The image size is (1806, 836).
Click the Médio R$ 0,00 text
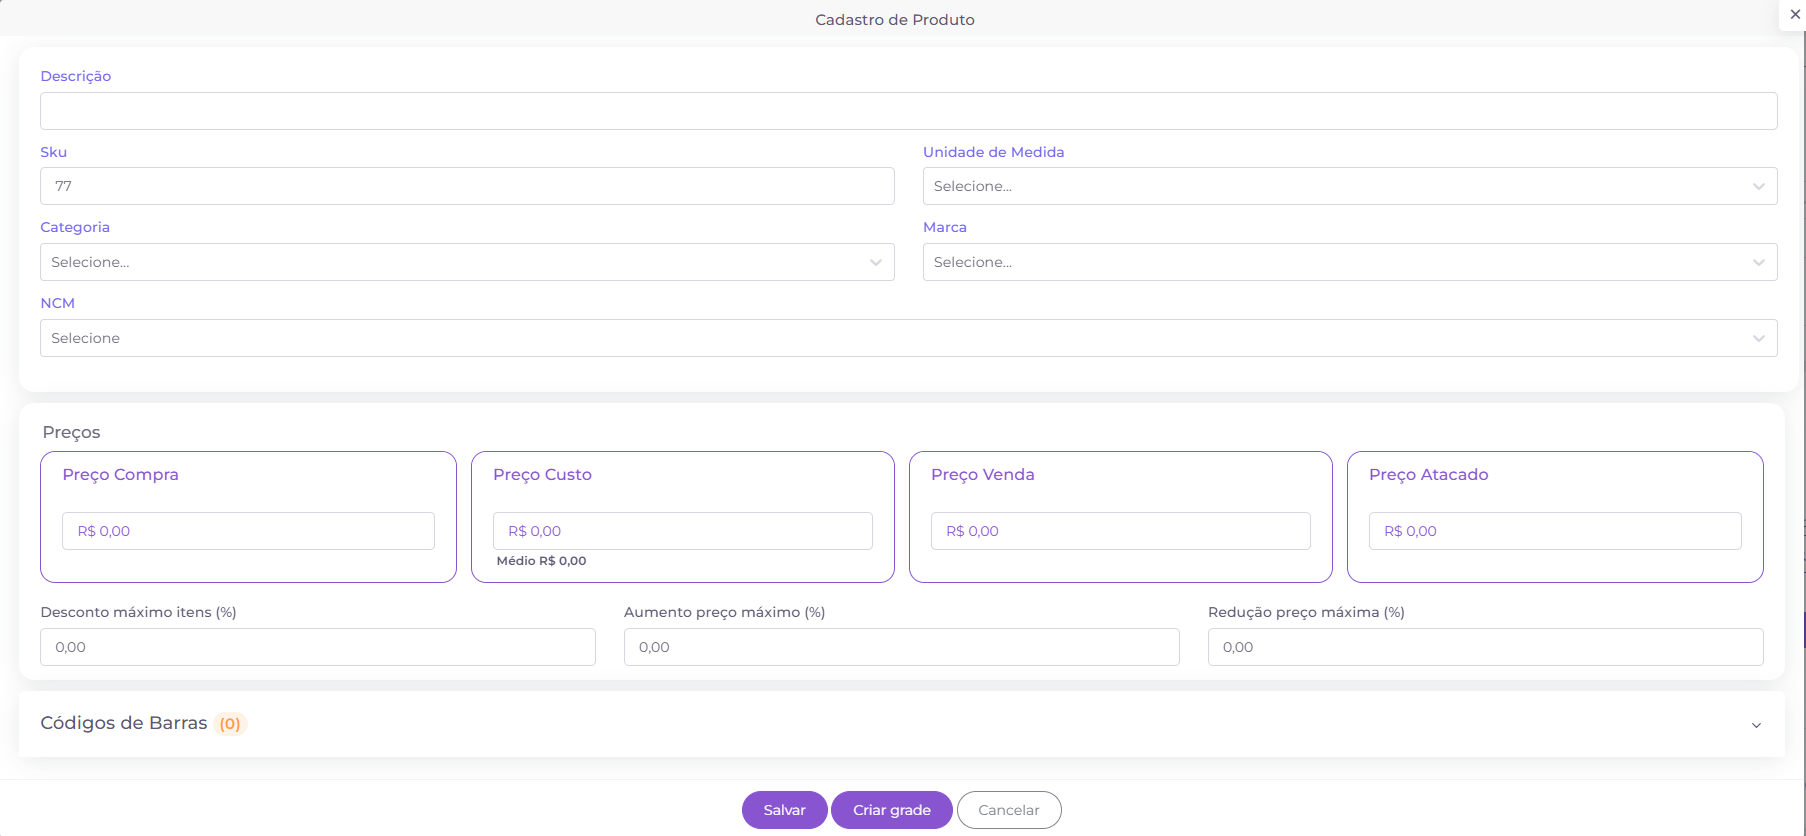(541, 561)
